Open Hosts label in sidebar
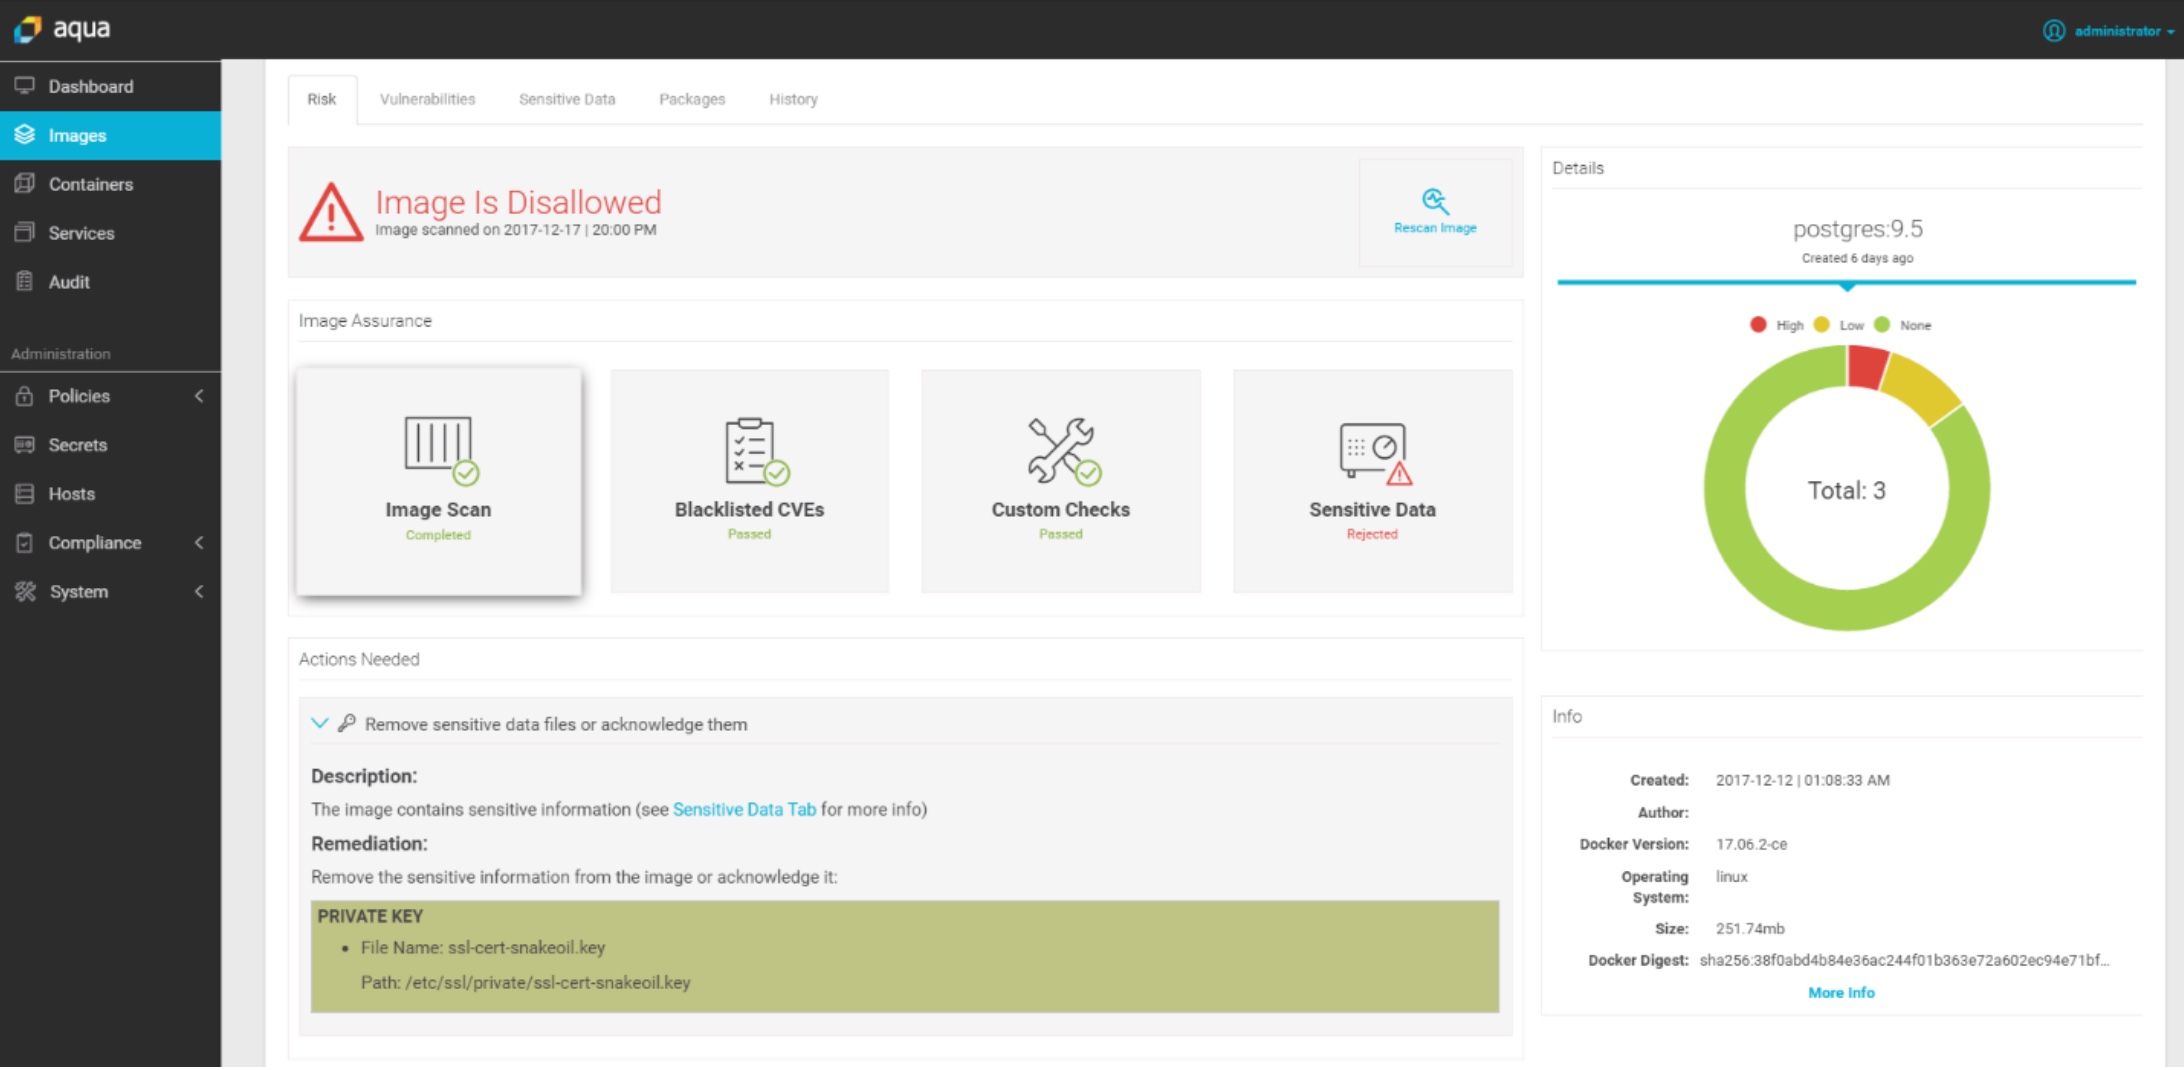The image size is (2184, 1070). tap(72, 494)
